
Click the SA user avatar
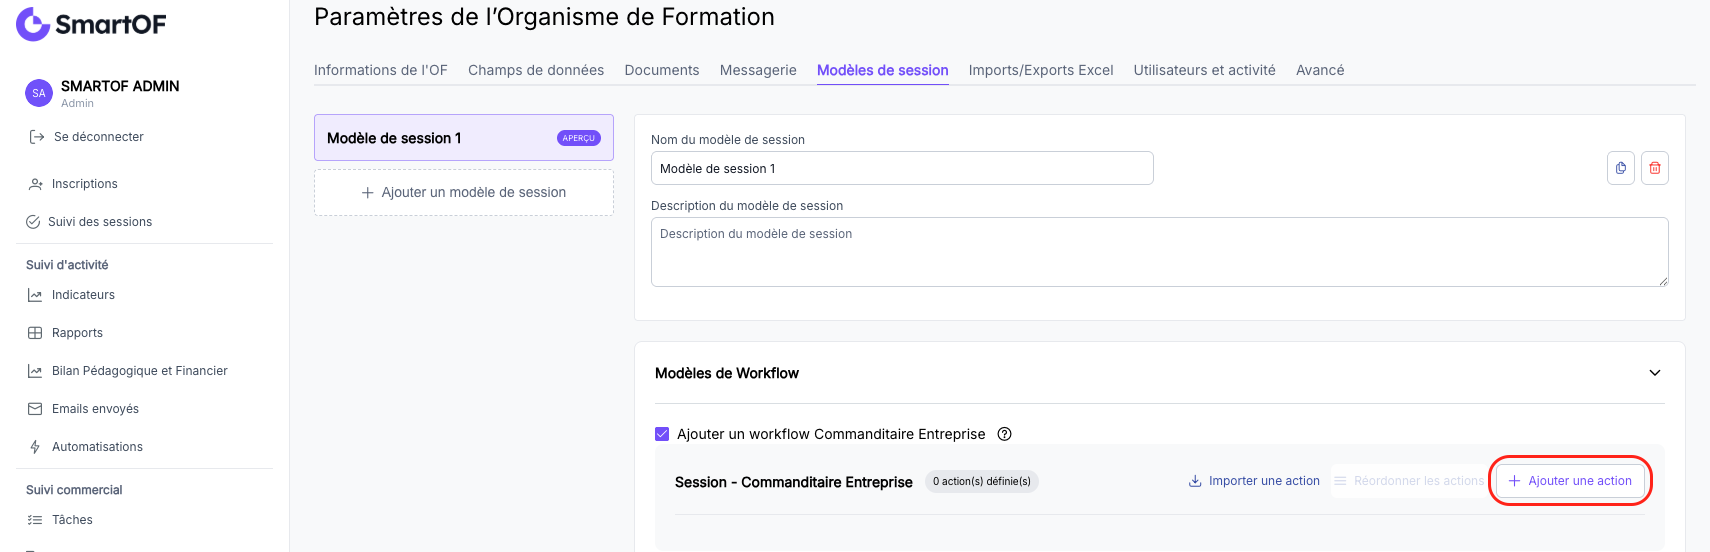pyautogui.click(x=38, y=93)
